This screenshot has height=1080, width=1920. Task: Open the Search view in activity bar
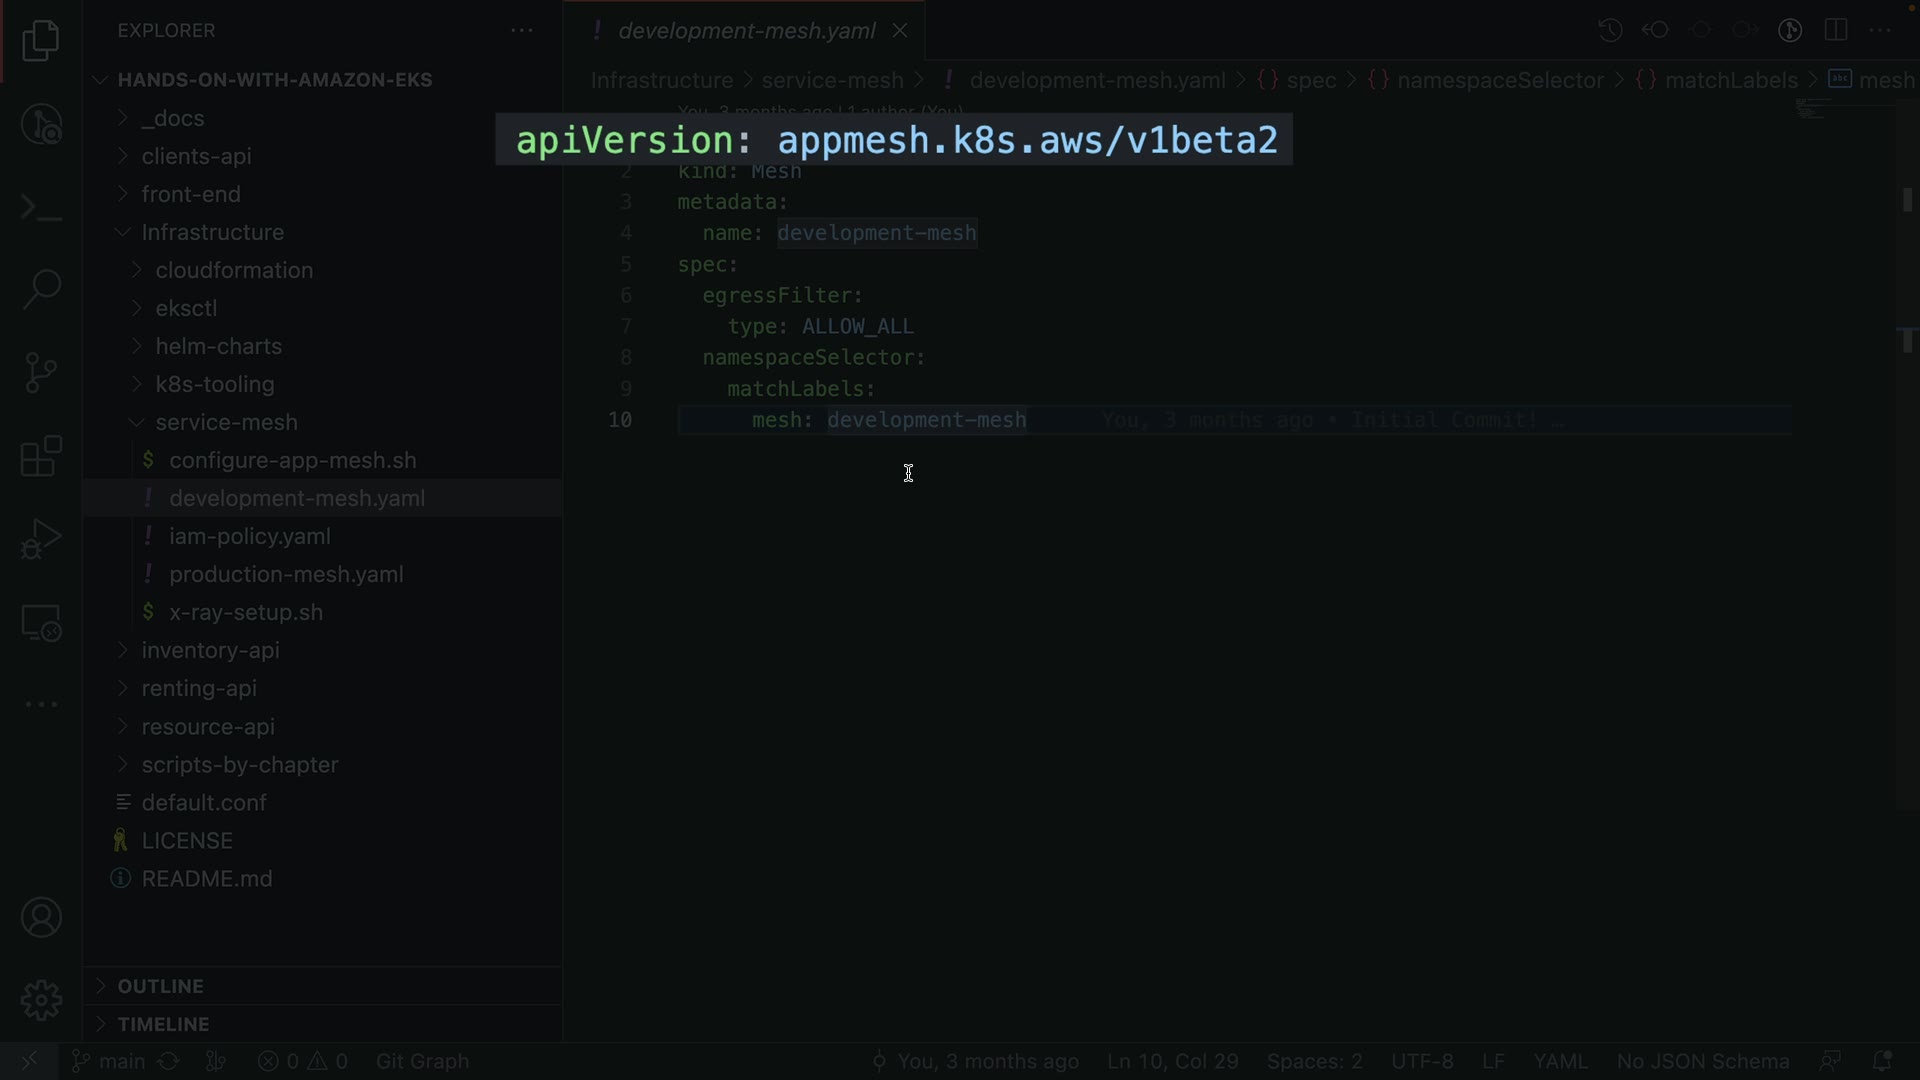point(41,289)
